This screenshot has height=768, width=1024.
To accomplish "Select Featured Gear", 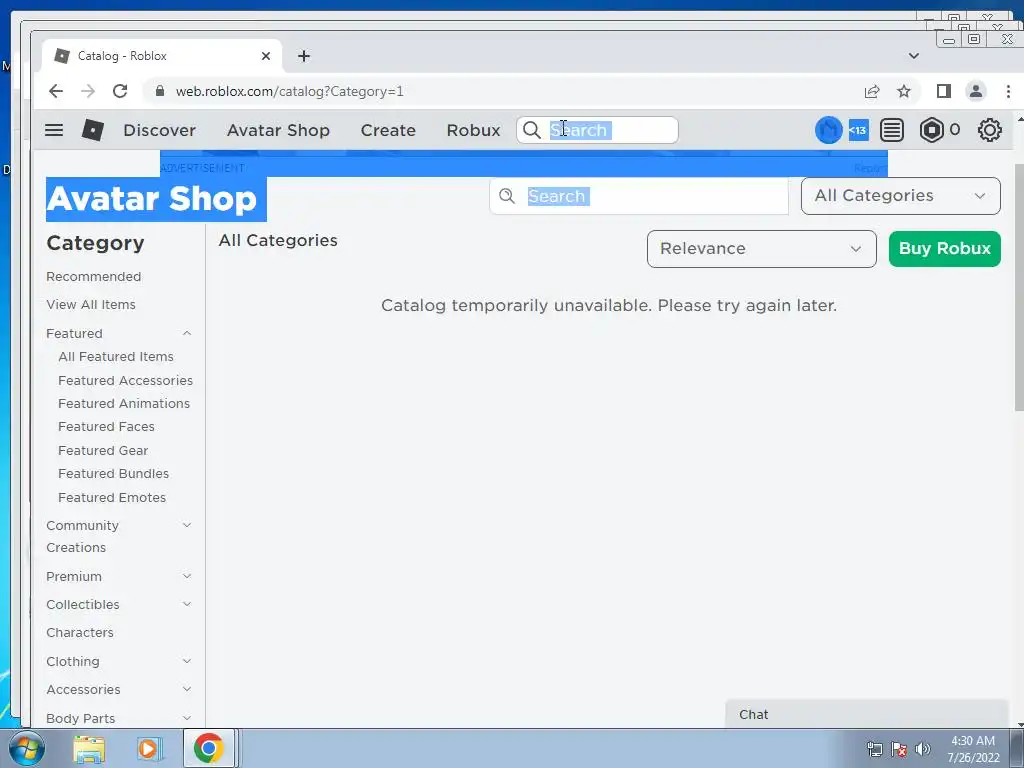I will [103, 451].
